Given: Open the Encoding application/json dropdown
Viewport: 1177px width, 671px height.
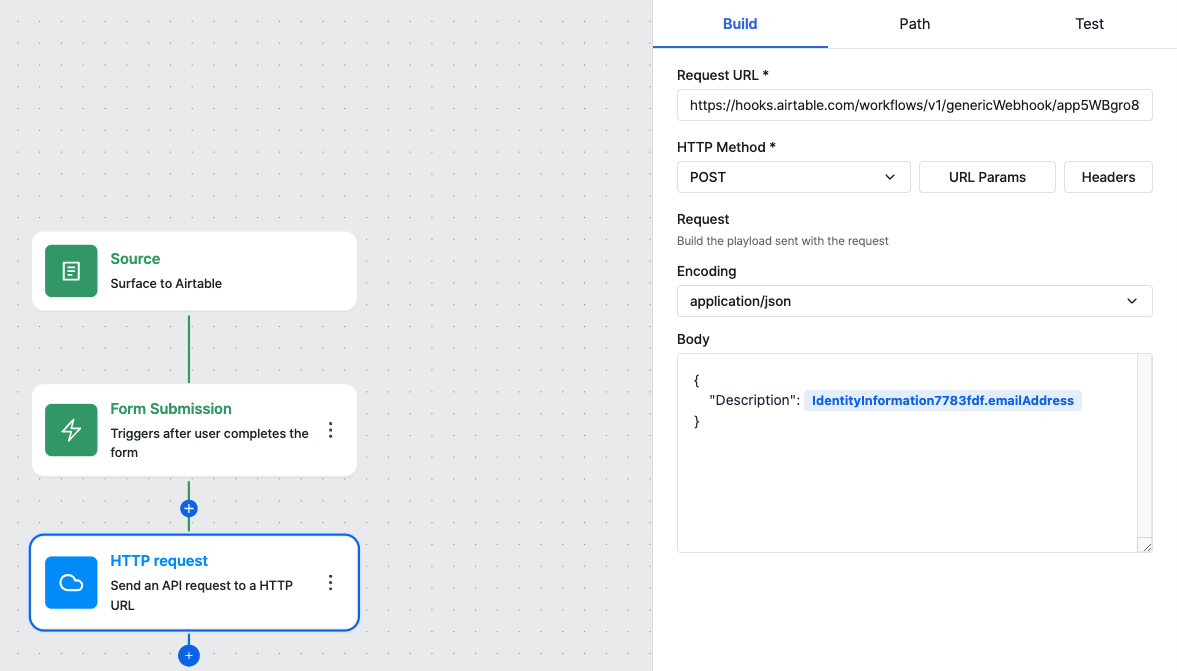Looking at the screenshot, I should (914, 301).
